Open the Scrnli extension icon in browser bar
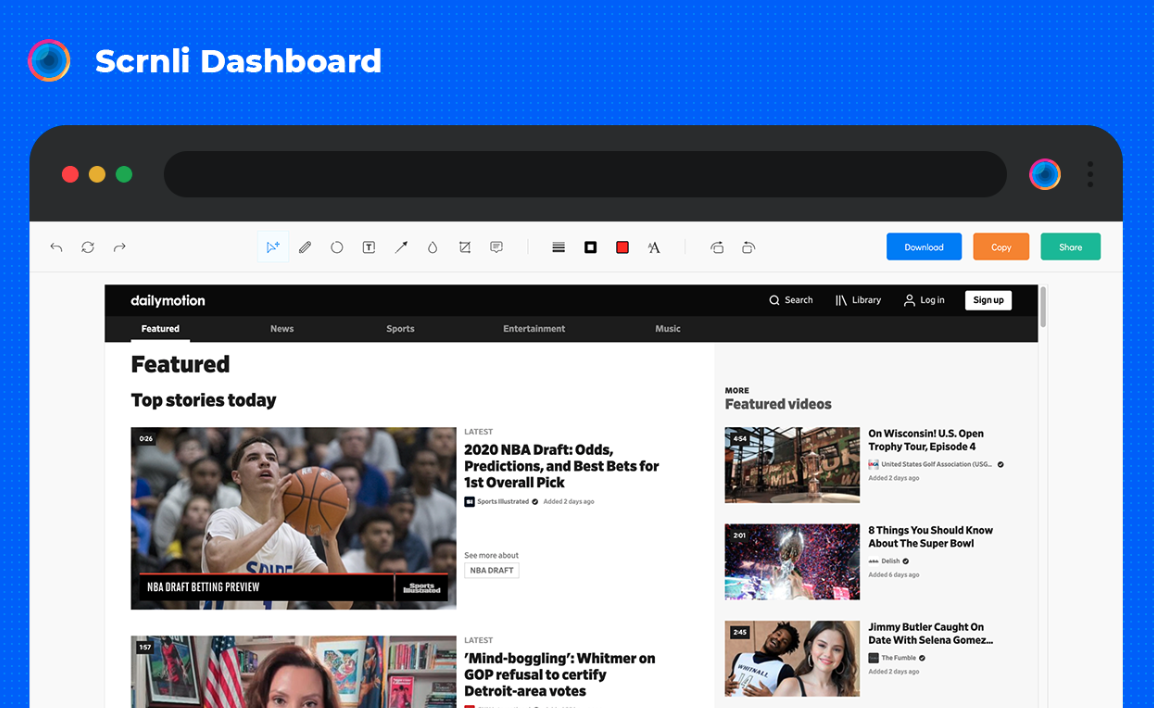The image size is (1154, 708). point(1045,174)
